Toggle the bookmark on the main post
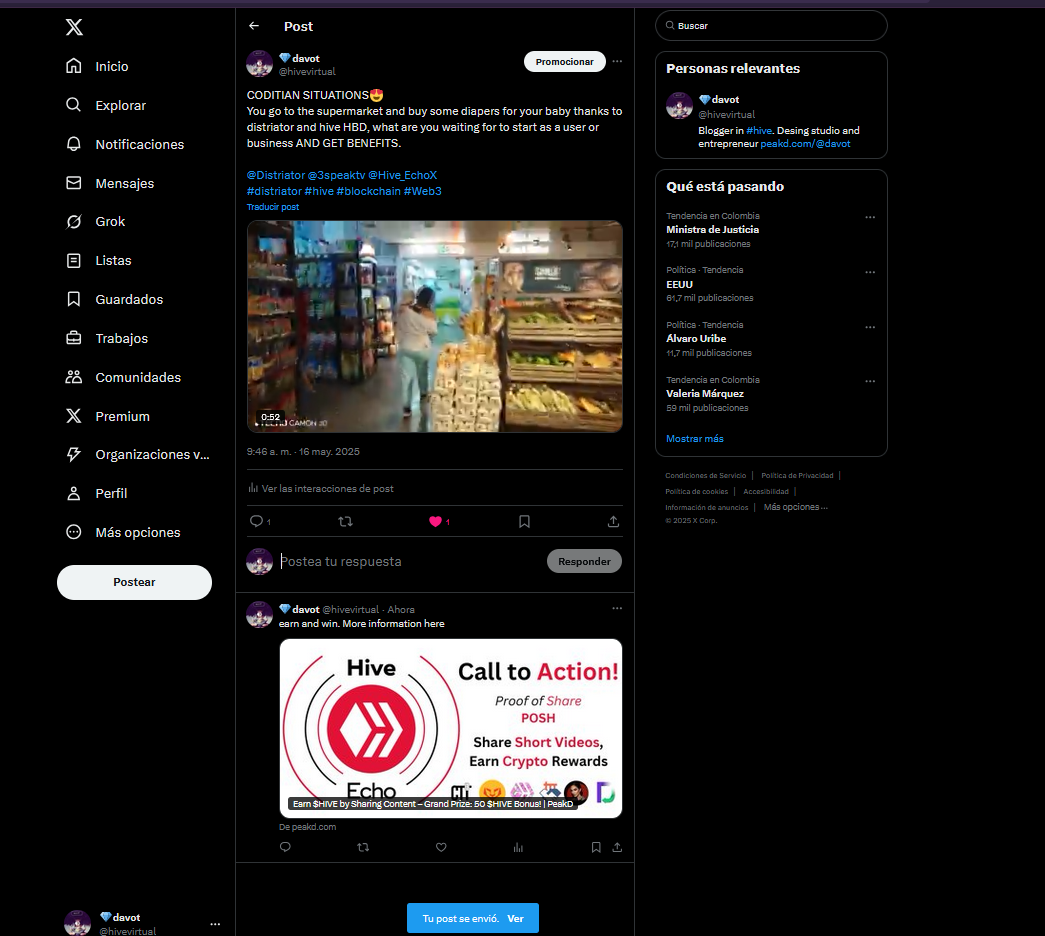Image resolution: width=1045 pixels, height=936 pixels. coord(524,521)
